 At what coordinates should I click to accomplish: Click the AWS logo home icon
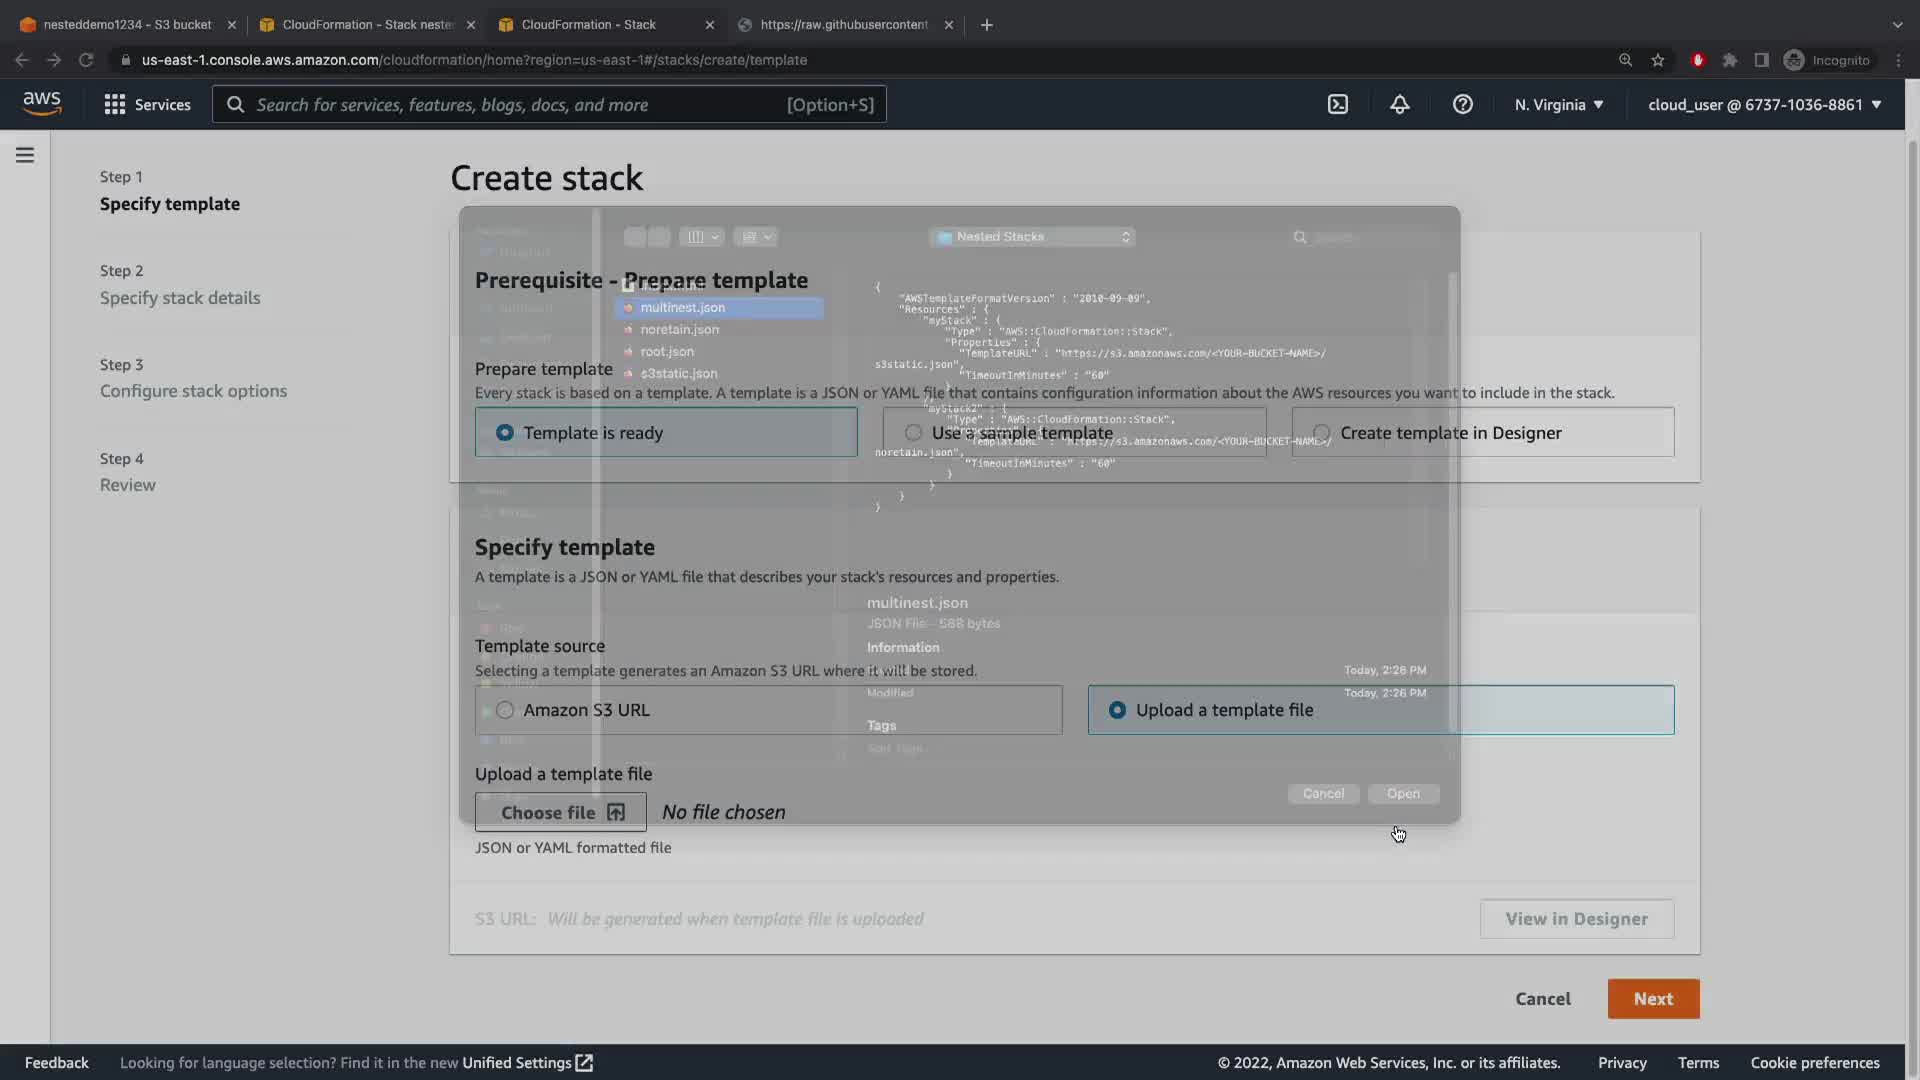click(x=42, y=103)
